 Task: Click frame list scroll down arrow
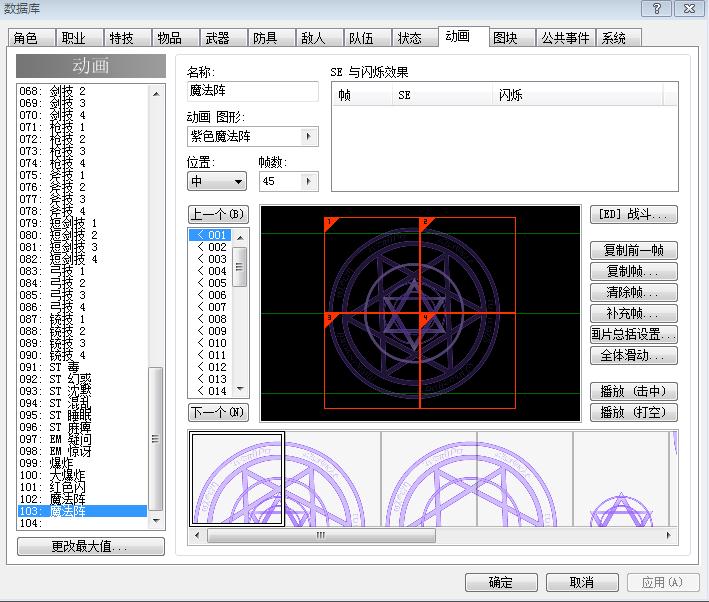[x=240, y=389]
